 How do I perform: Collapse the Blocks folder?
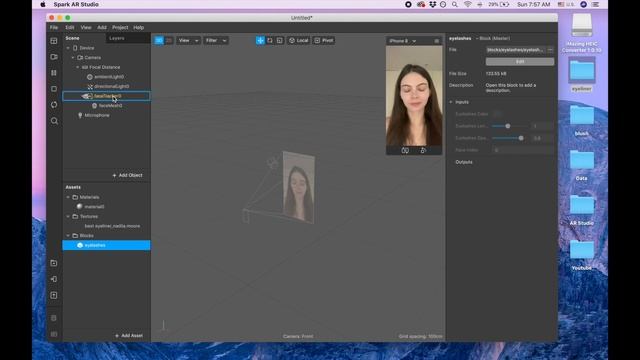68,236
